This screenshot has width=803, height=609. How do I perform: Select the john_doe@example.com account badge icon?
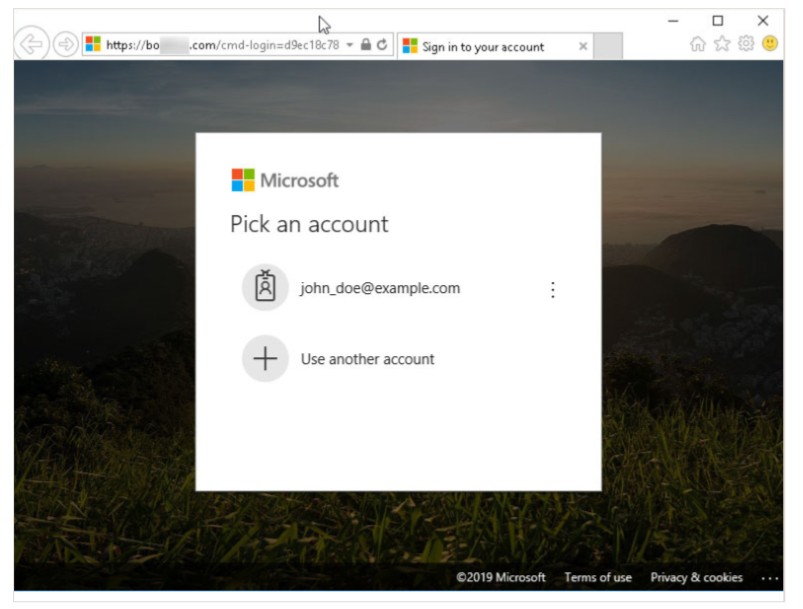pyautogui.click(x=265, y=287)
